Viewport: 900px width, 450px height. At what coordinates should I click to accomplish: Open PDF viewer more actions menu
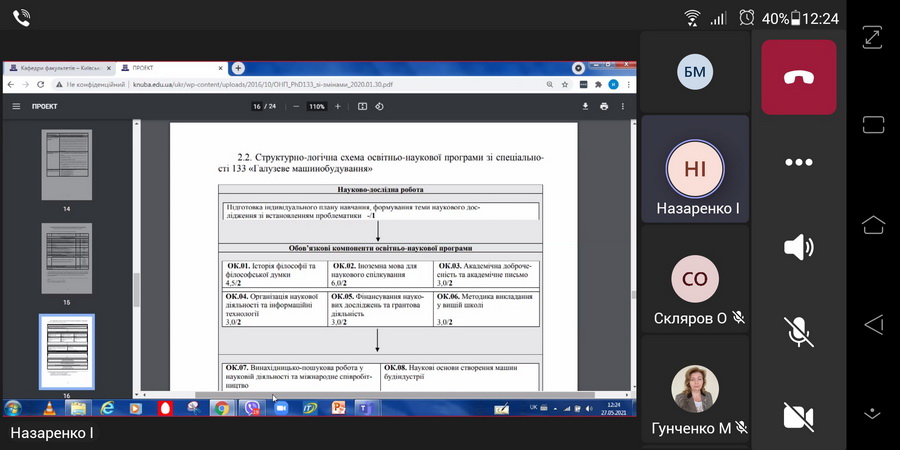click(624, 106)
